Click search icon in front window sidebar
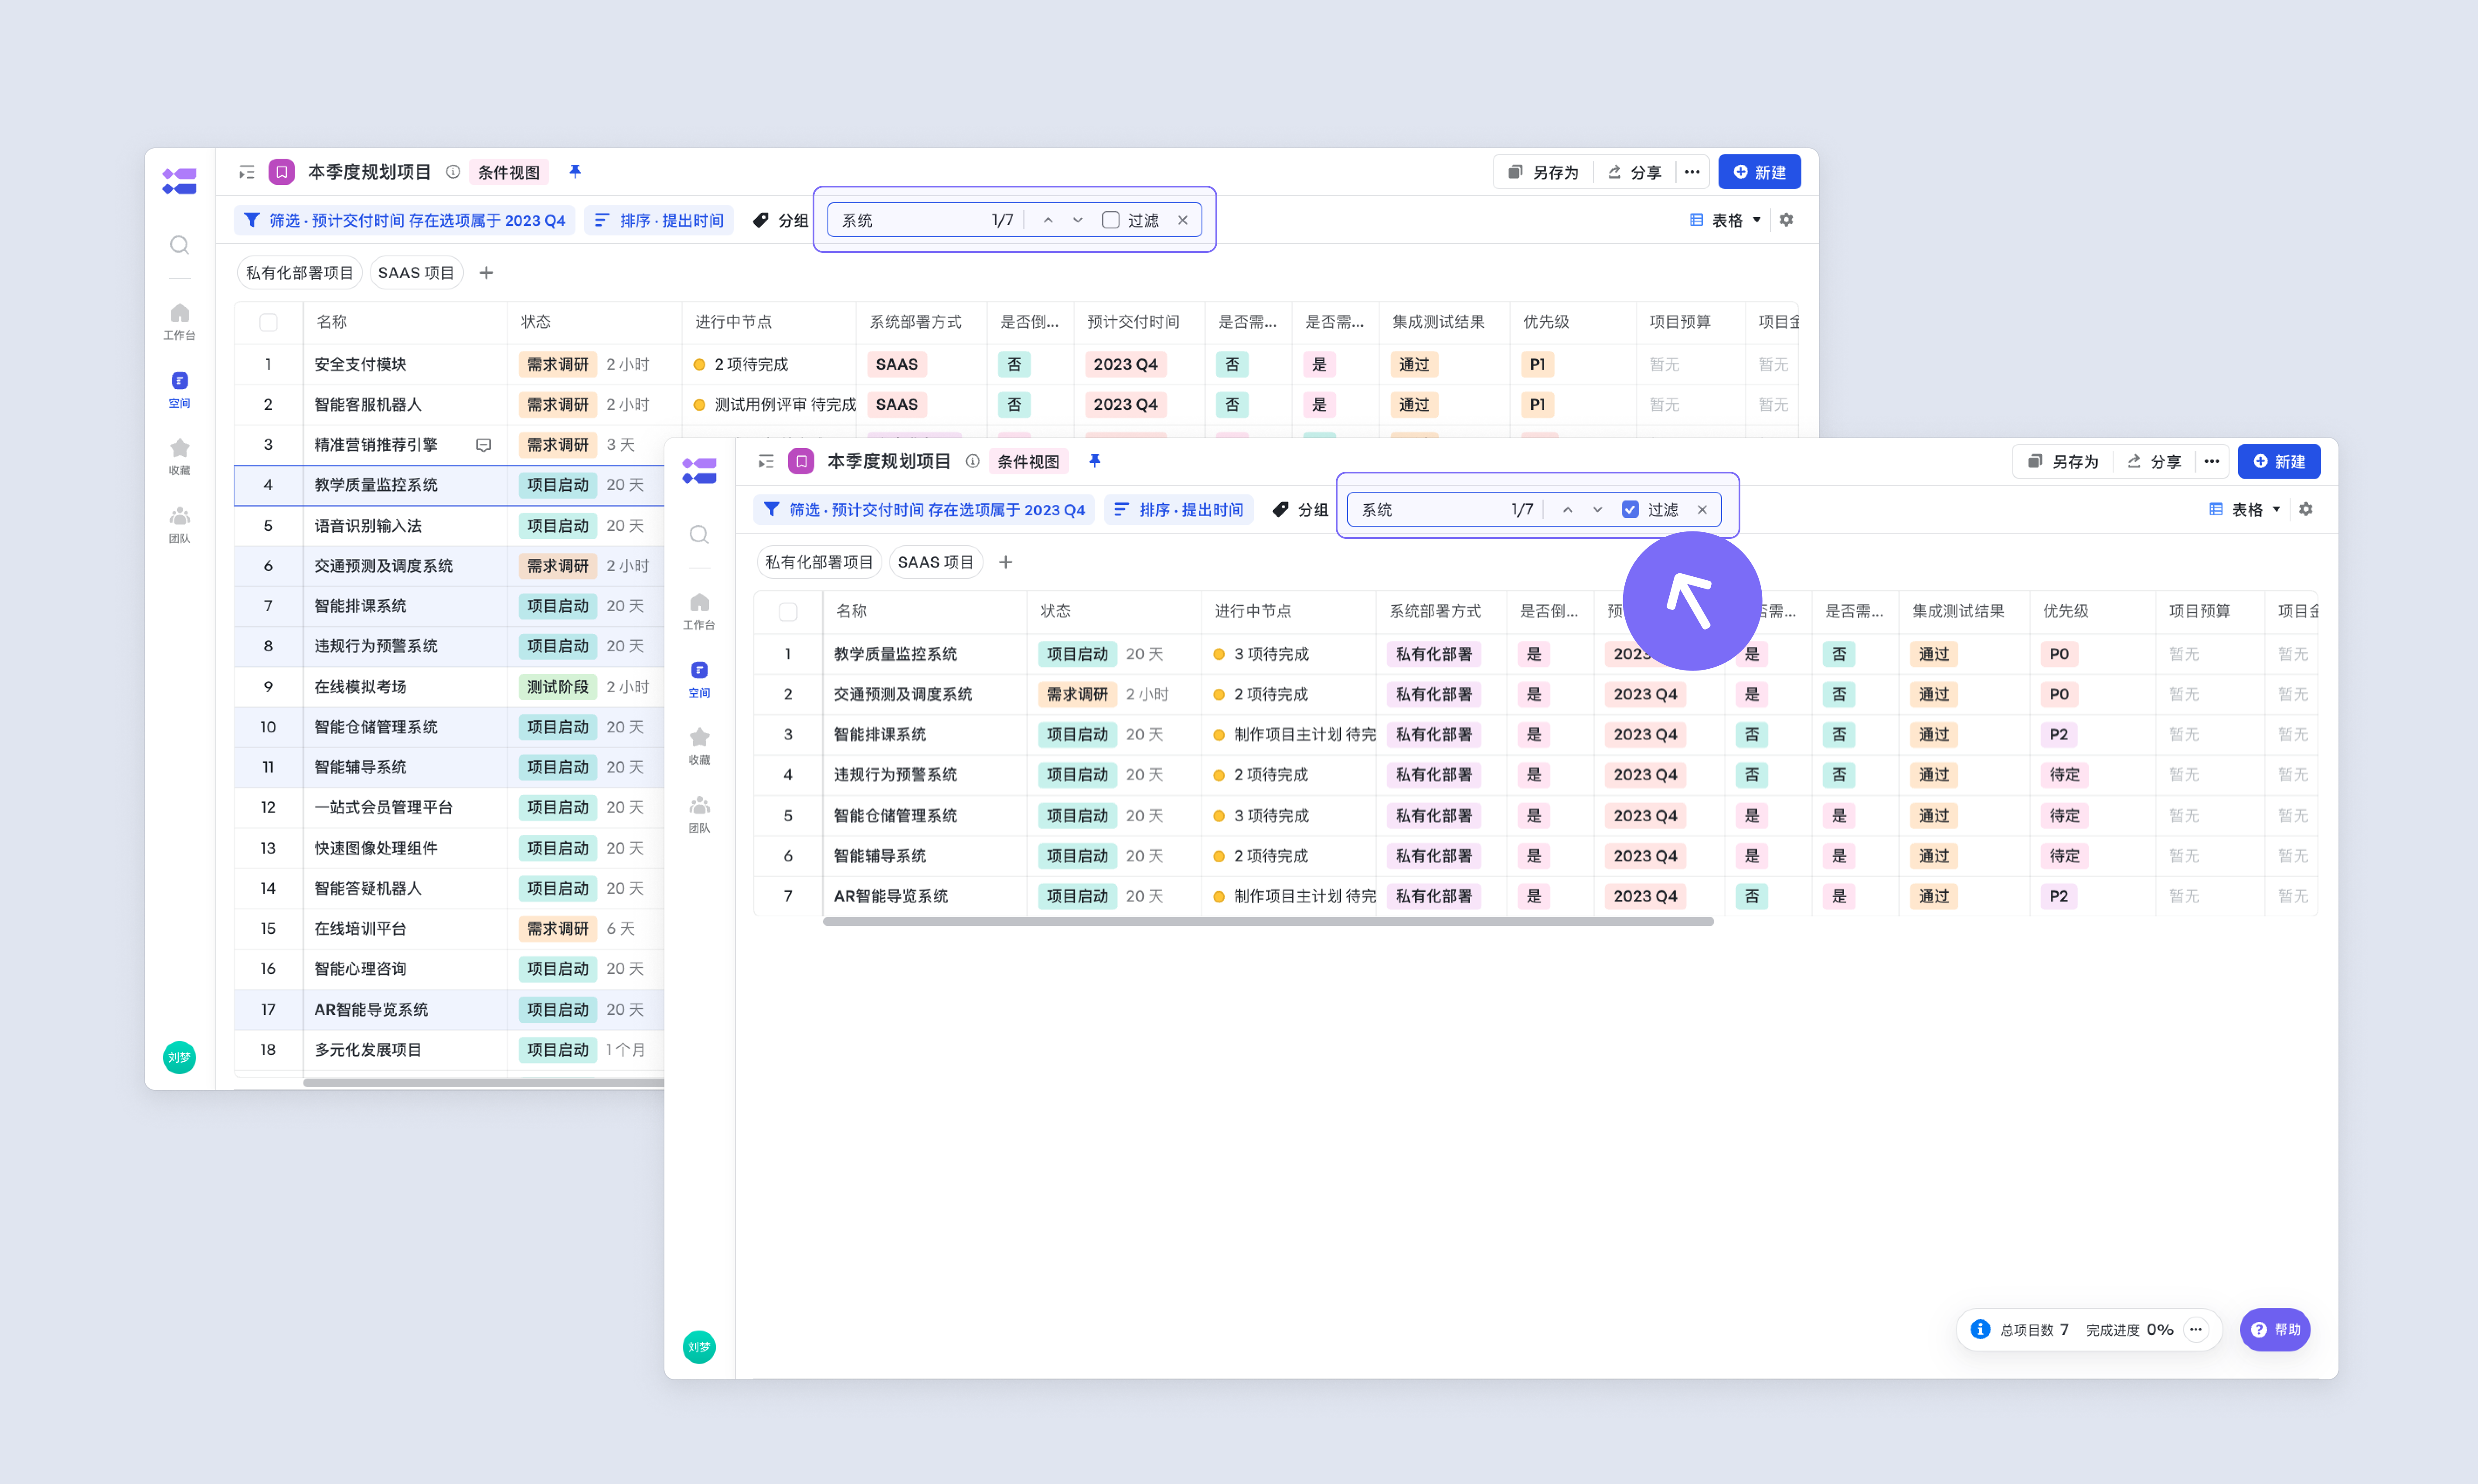The image size is (2478, 1484). coord(699,534)
